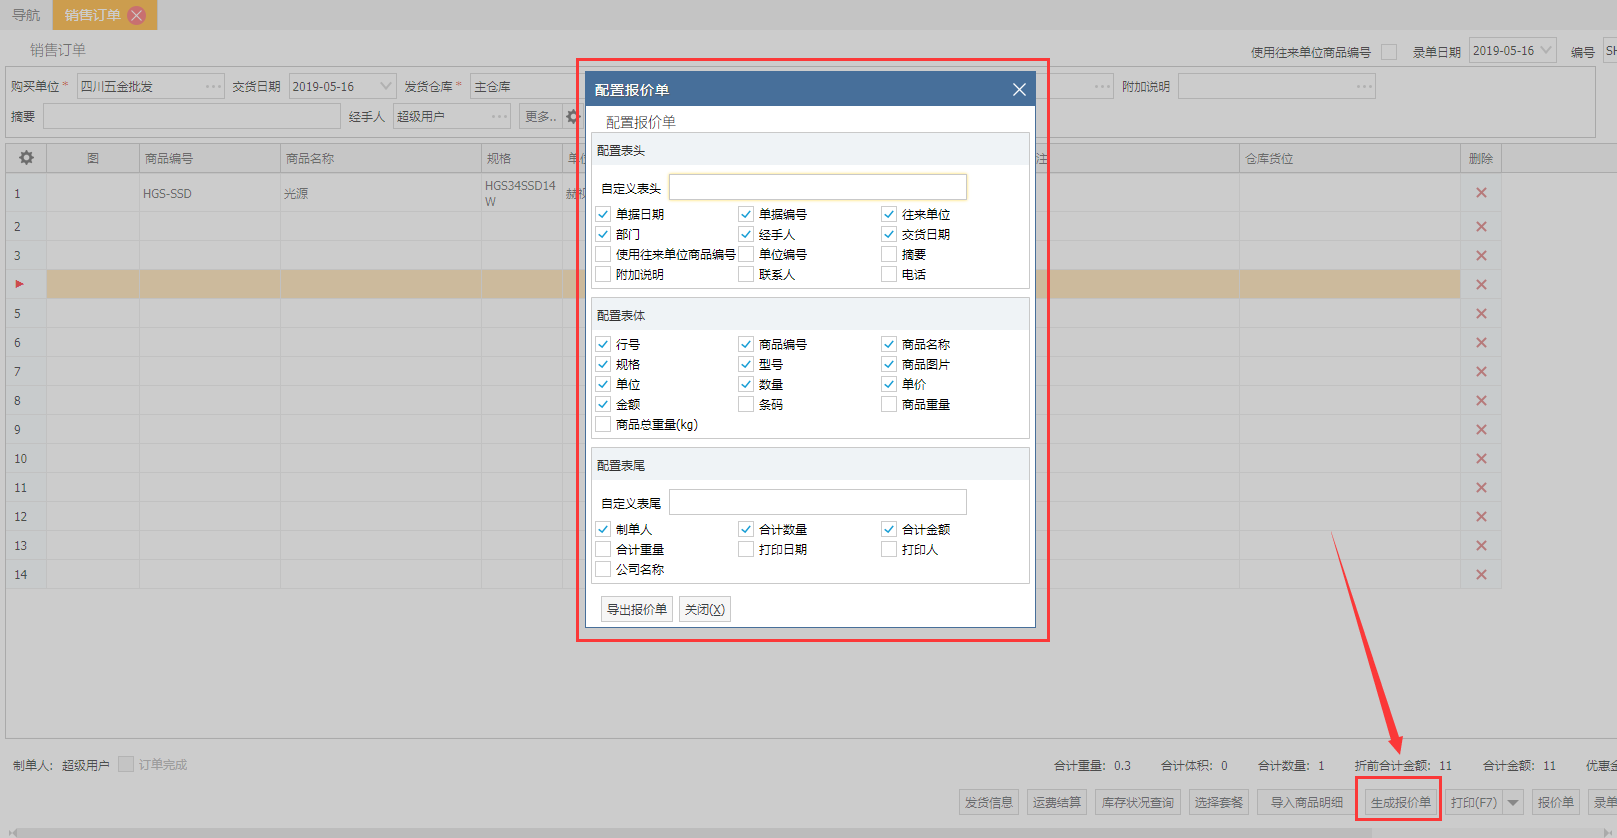Open 附加说明 lookup ellipsis button
Screen dimensions: 1617x838
point(1365,87)
